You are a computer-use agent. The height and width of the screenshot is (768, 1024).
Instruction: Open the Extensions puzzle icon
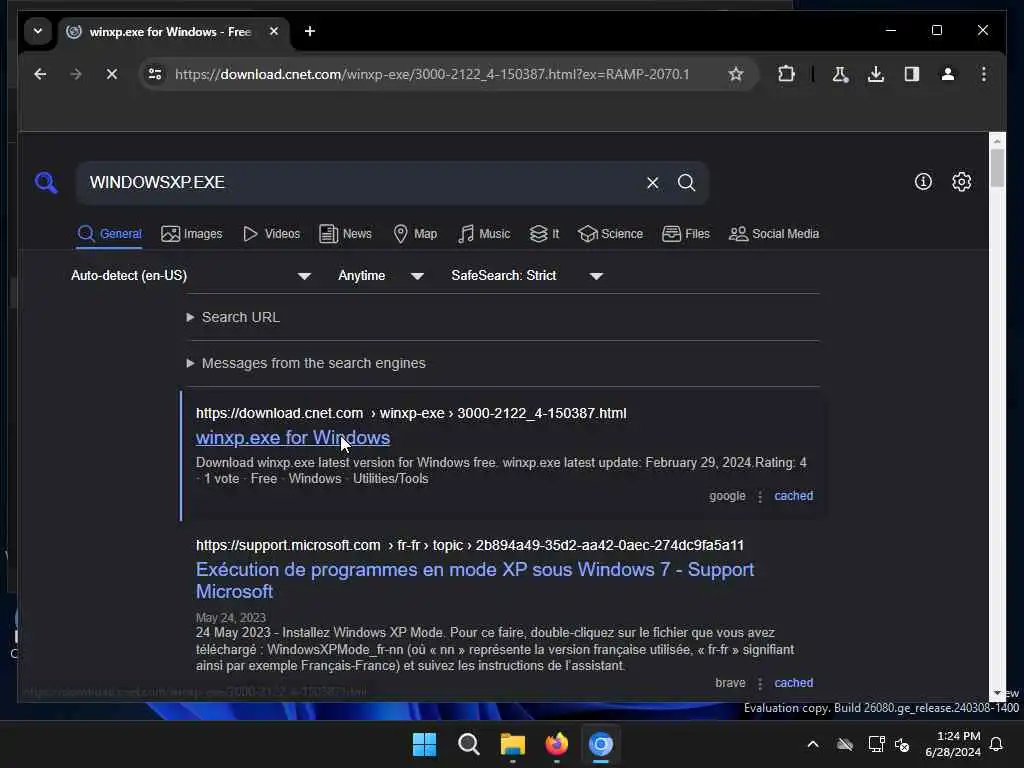click(x=786, y=74)
